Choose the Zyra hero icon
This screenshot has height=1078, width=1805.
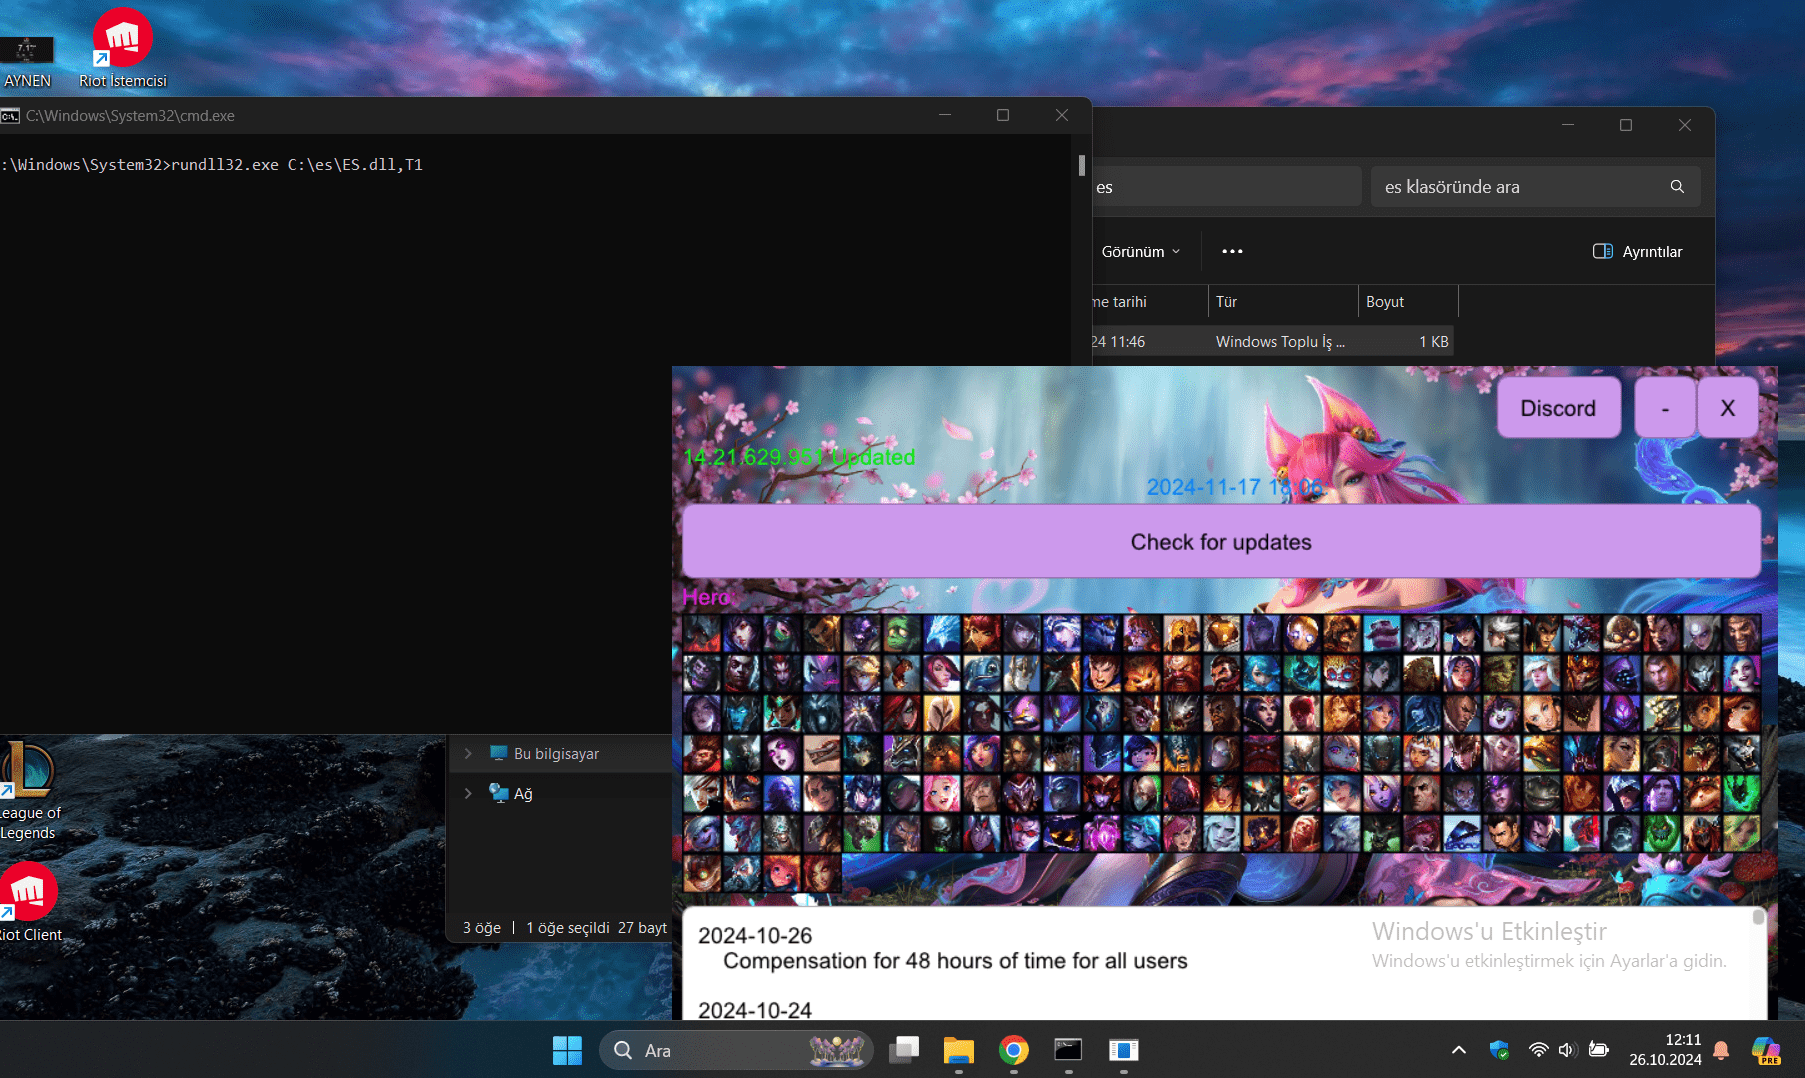(x=822, y=873)
